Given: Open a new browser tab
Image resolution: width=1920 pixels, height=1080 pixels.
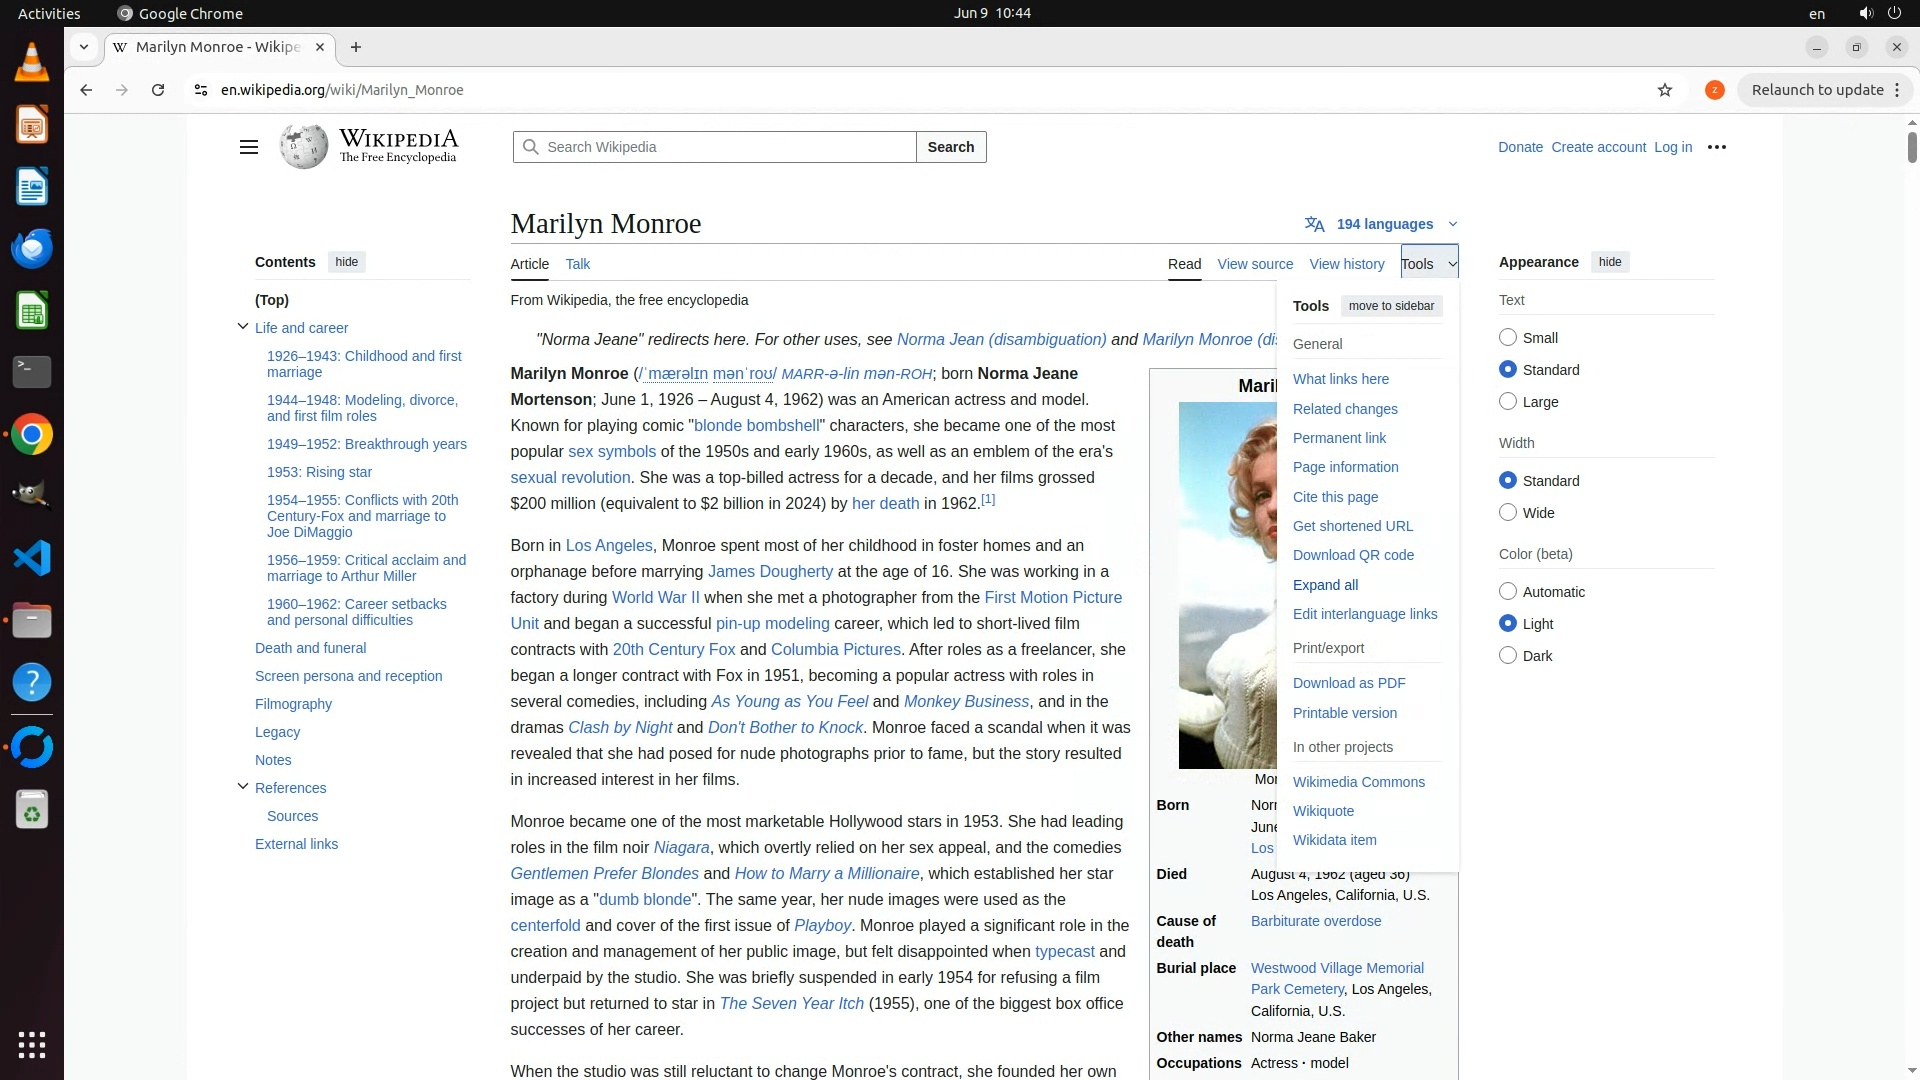Looking at the screenshot, I should tap(356, 47).
